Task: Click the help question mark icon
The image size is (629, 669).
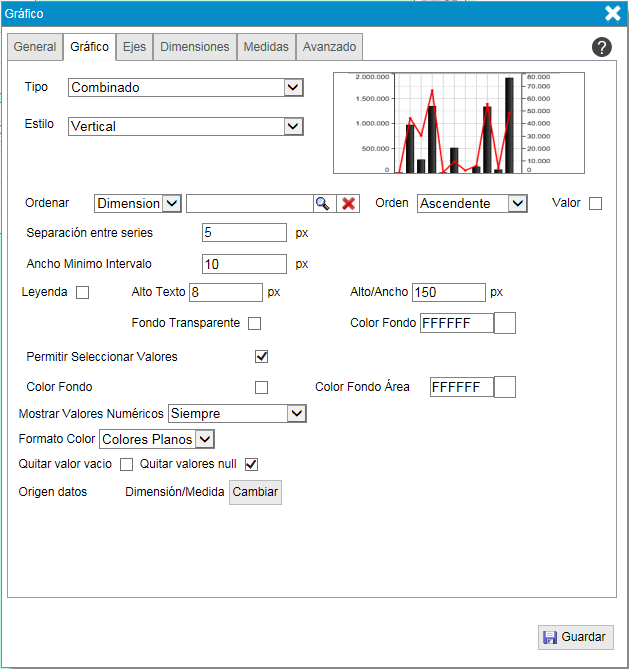Action: 602,47
